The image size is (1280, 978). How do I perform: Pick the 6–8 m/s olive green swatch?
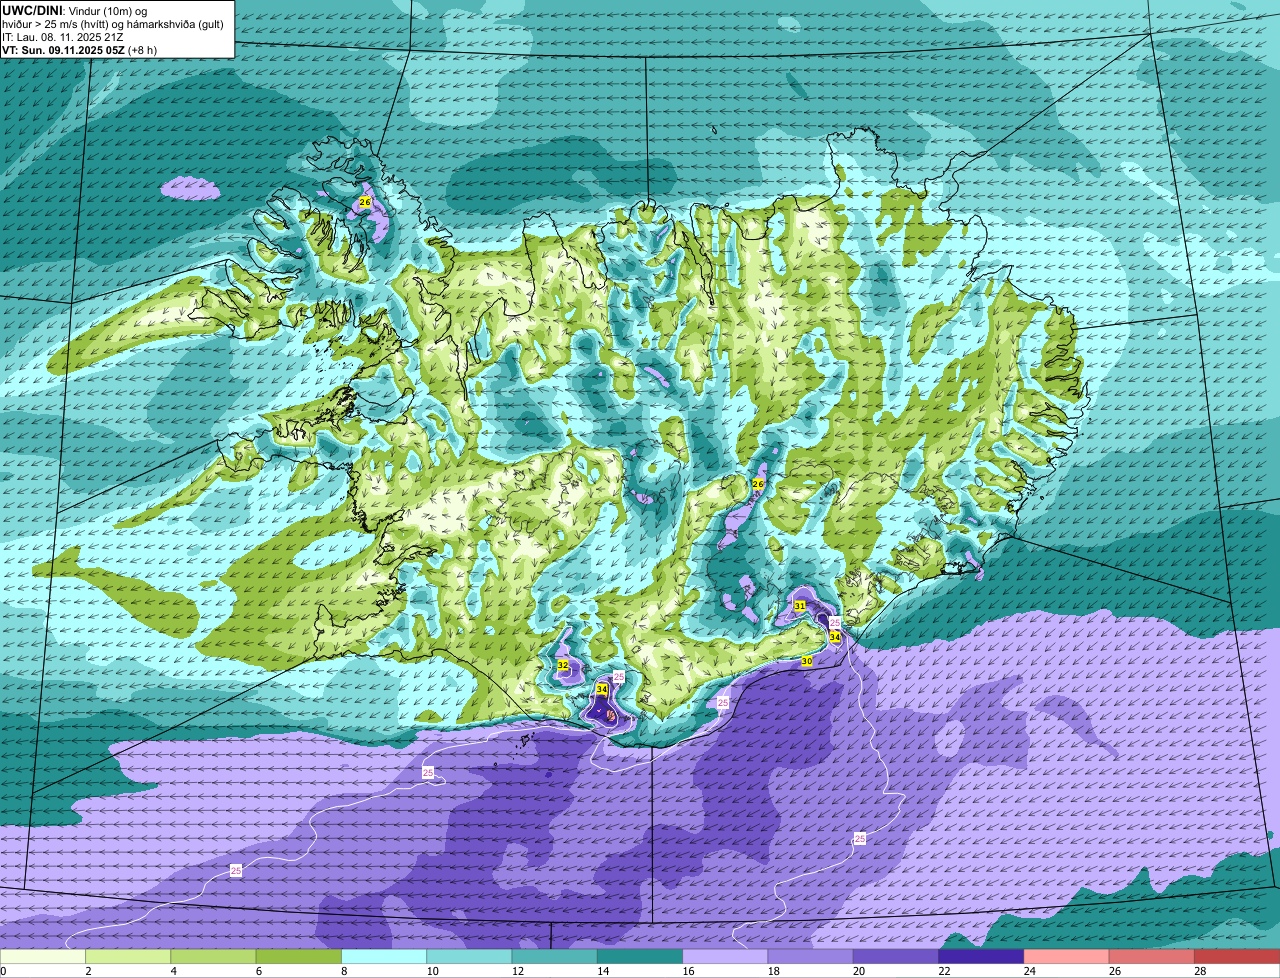[x=299, y=957]
